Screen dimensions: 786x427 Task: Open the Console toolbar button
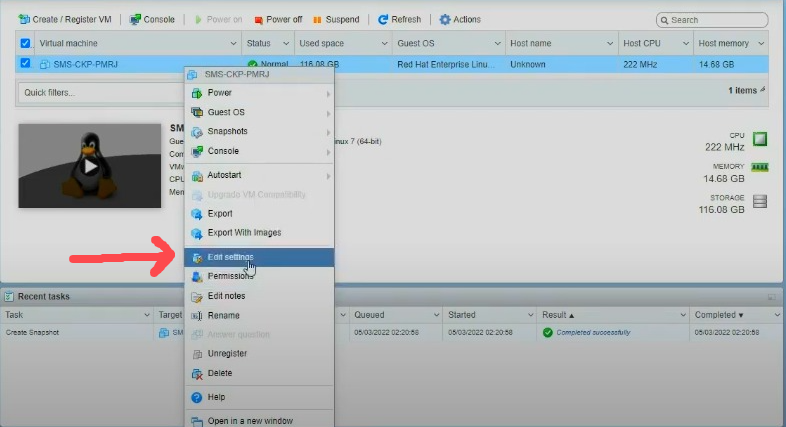click(152, 20)
